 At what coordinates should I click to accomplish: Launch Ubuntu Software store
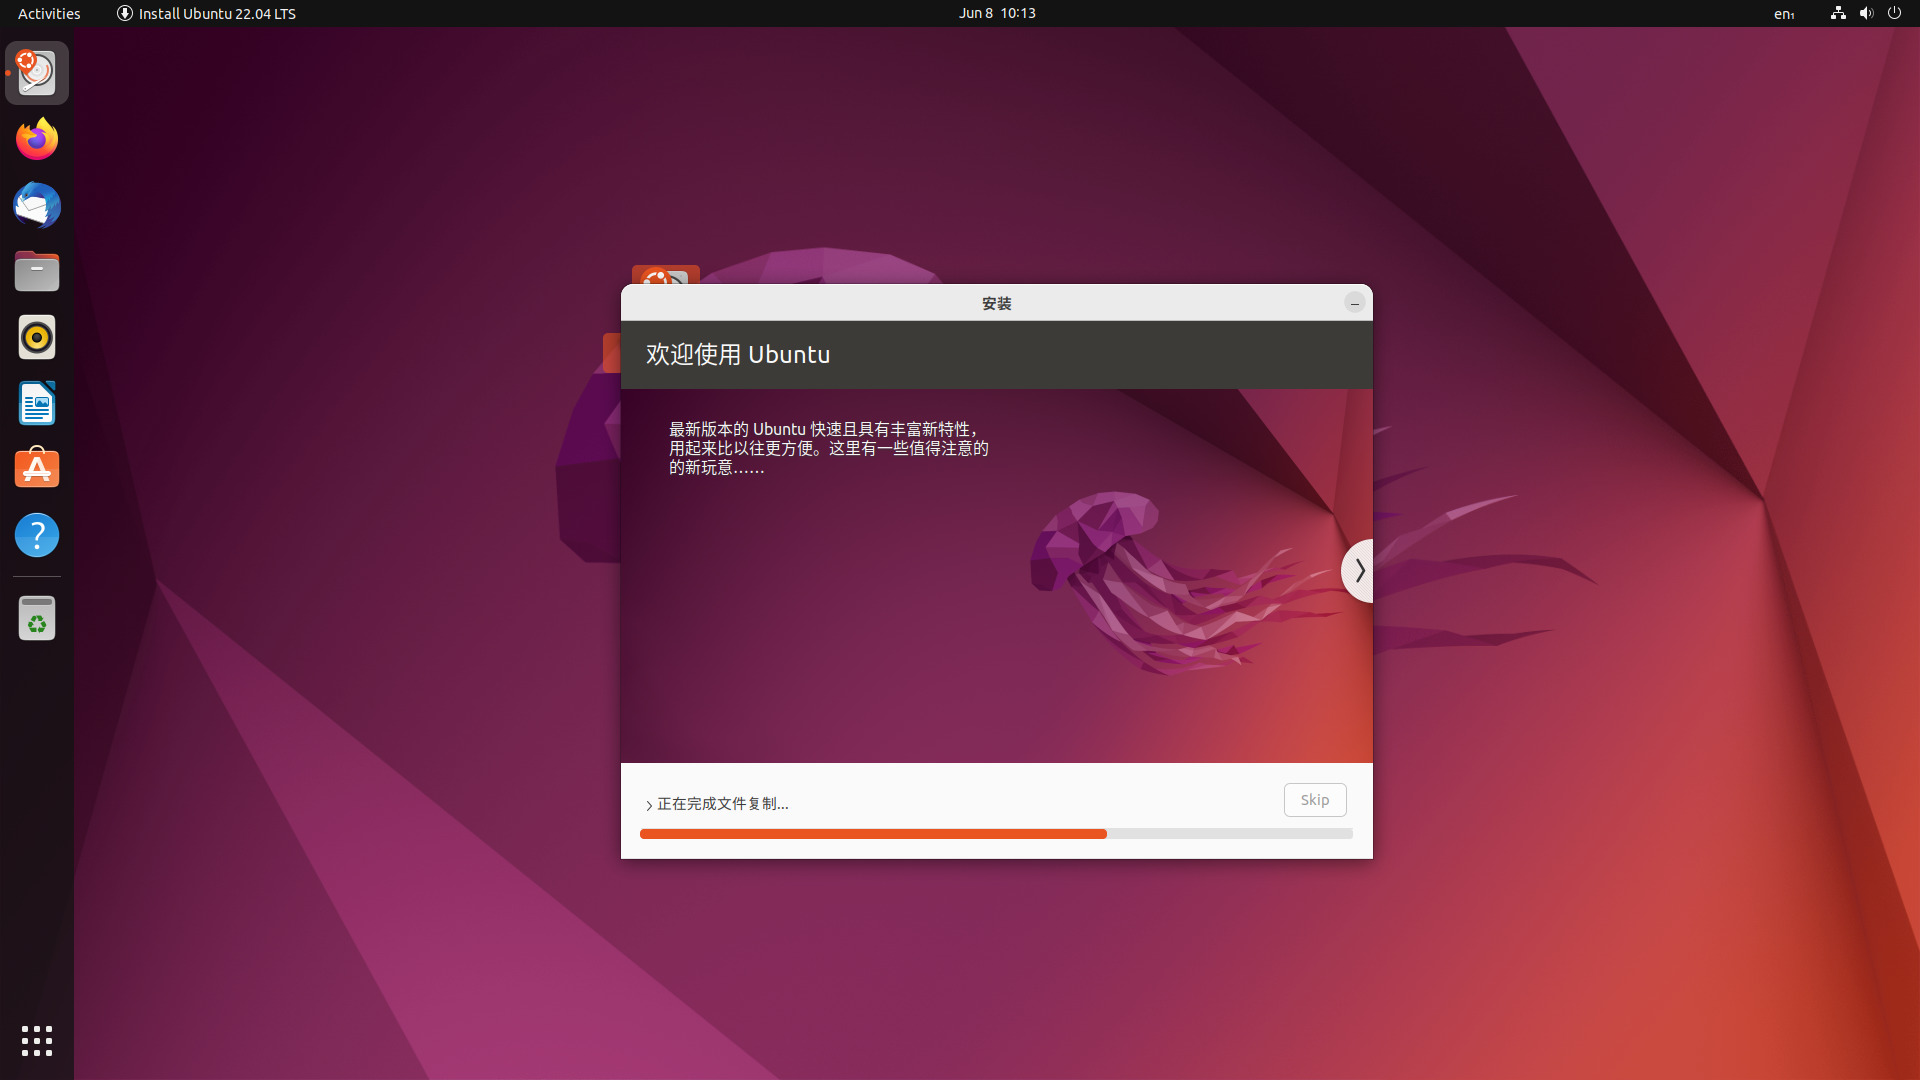[x=37, y=468]
